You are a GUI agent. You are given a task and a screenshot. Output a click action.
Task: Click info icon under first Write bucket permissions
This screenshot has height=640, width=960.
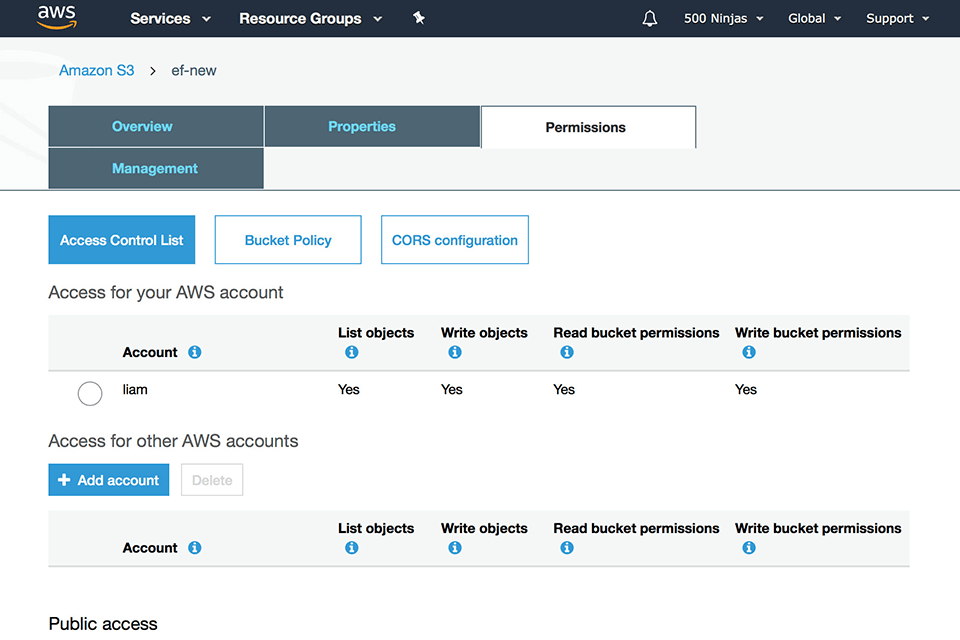click(x=749, y=352)
